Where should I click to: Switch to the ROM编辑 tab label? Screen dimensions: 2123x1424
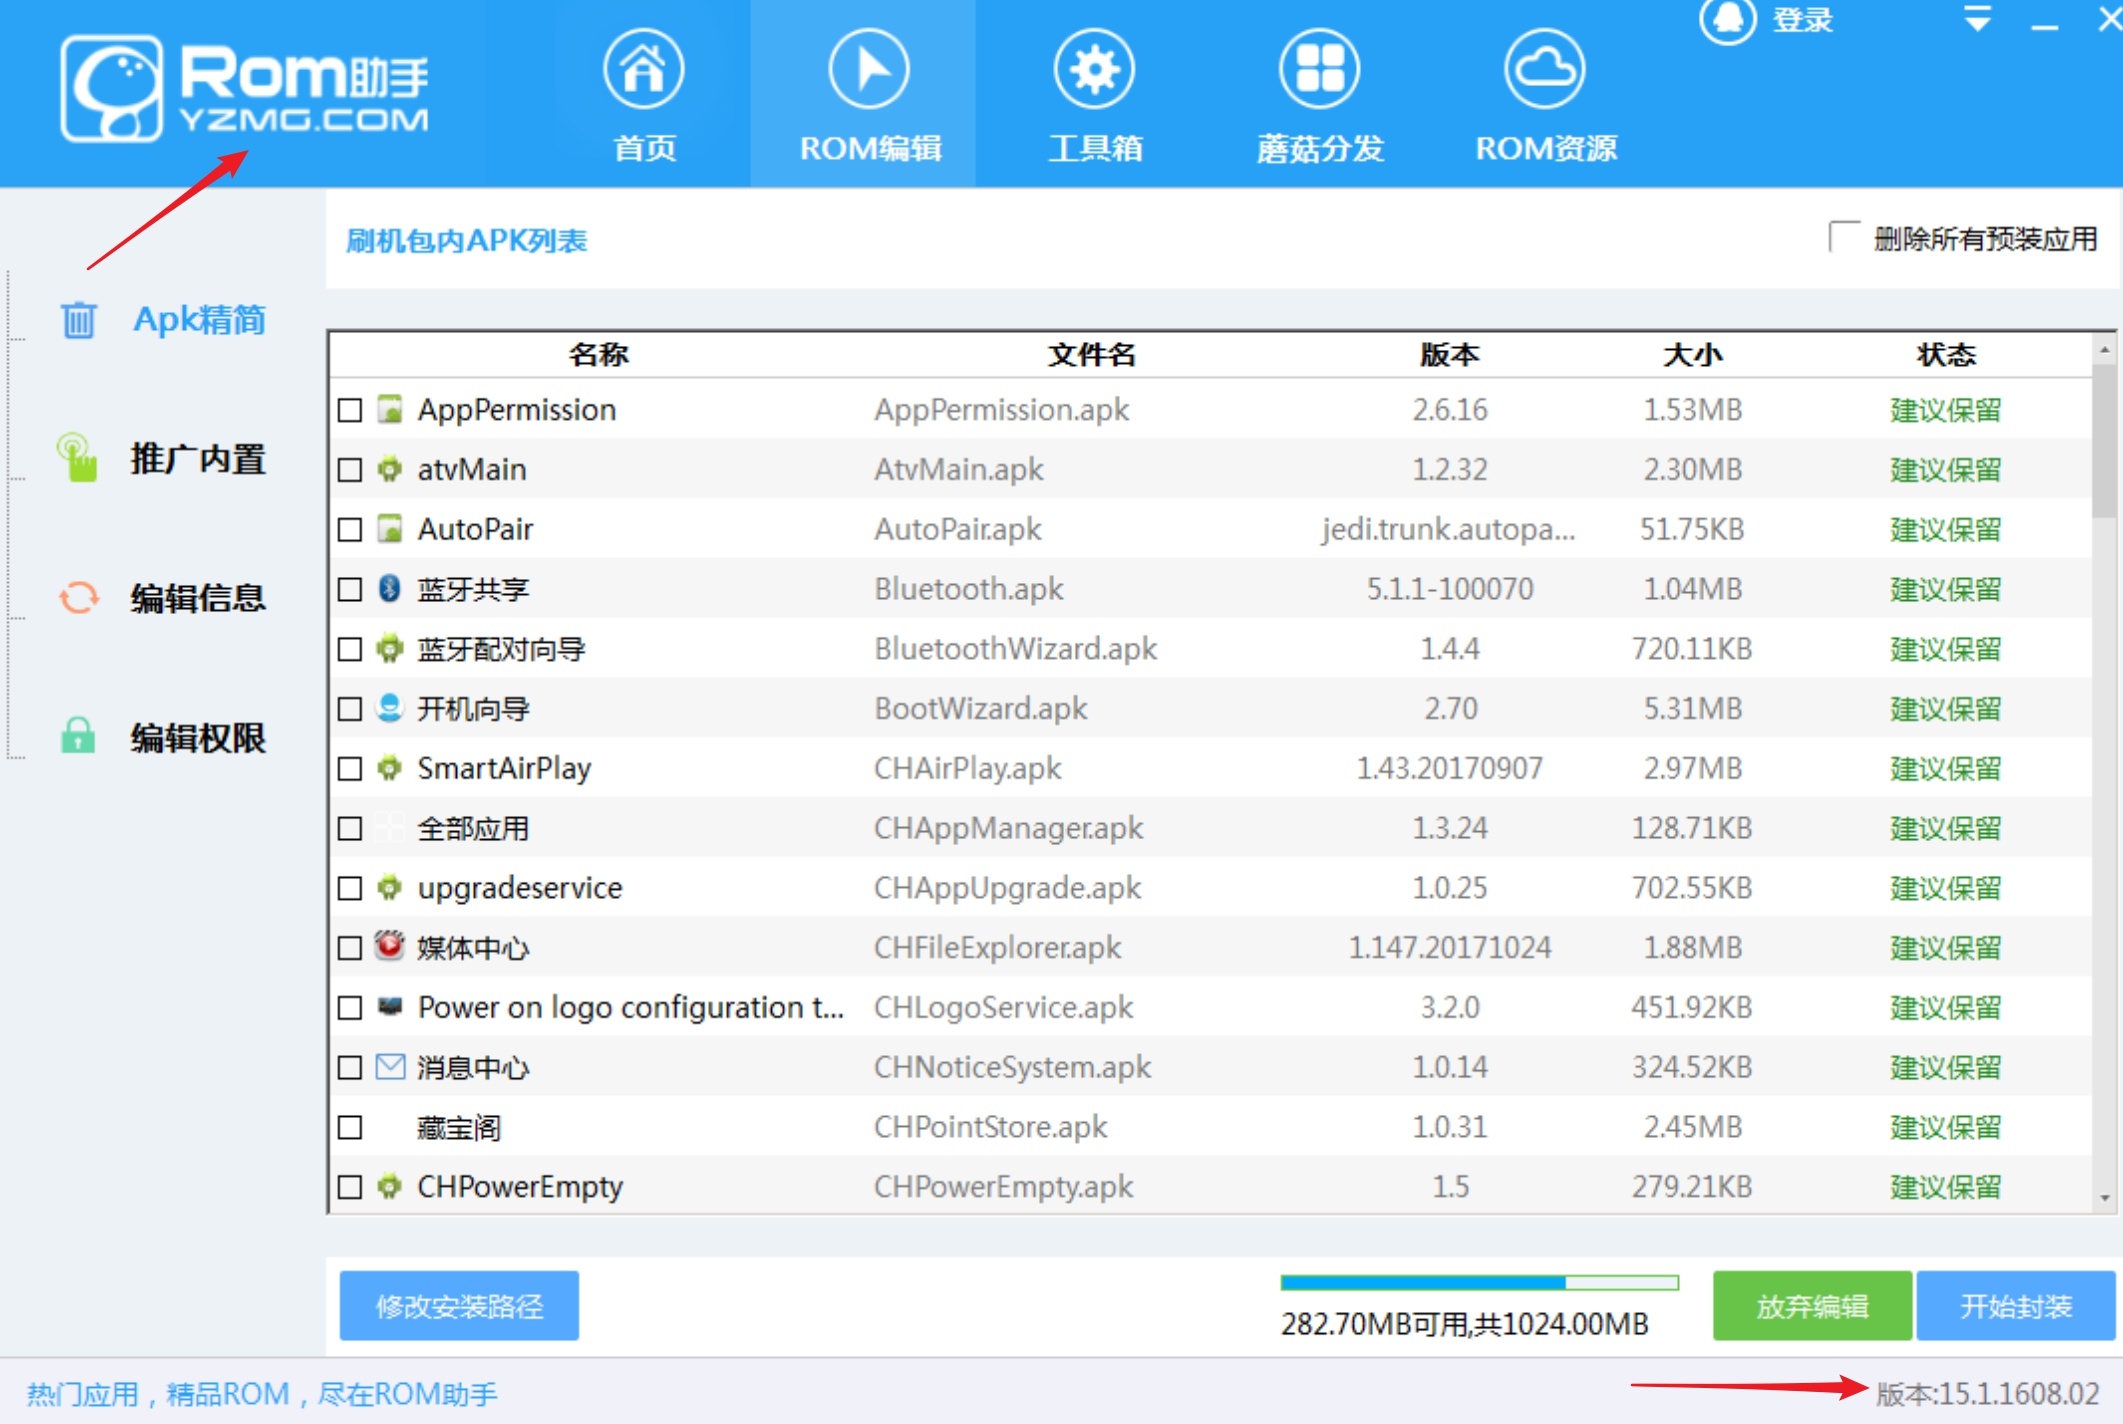[870, 148]
